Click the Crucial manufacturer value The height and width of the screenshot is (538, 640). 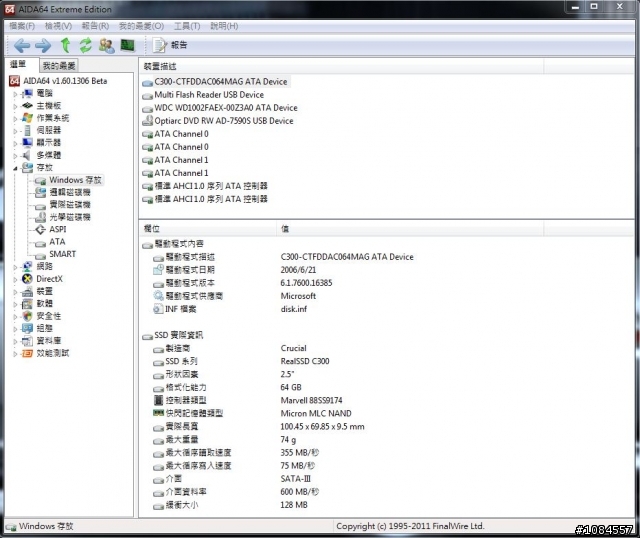point(293,348)
